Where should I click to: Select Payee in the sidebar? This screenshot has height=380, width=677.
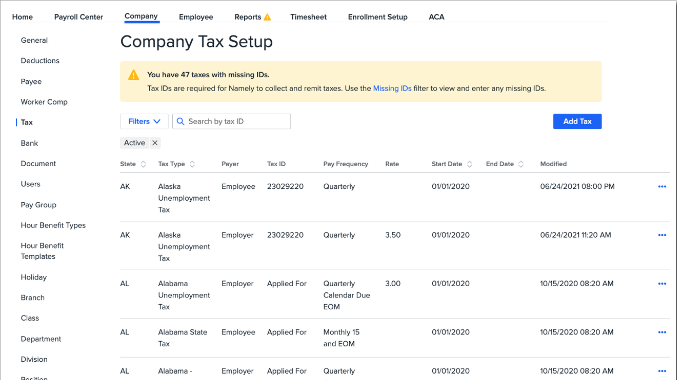point(31,82)
